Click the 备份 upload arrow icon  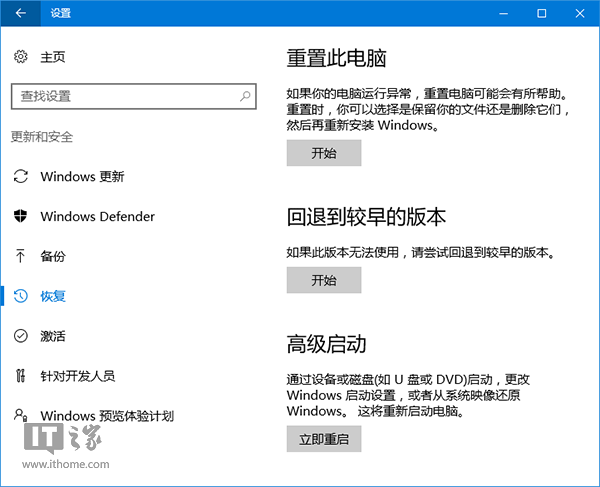click(20, 256)
